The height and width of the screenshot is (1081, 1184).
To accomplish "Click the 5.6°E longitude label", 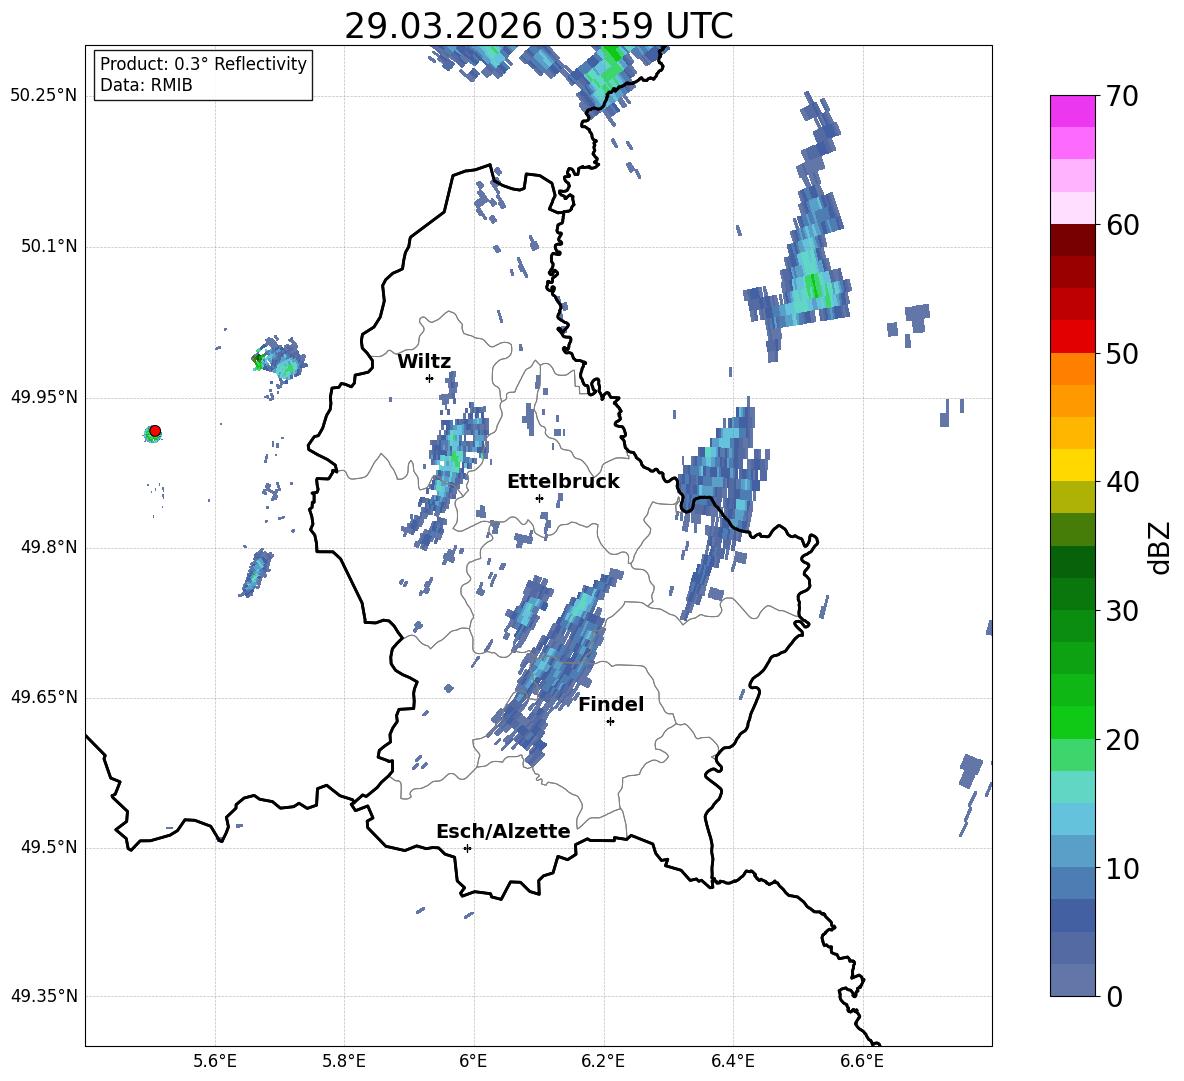I will (x=215, y=1061).
